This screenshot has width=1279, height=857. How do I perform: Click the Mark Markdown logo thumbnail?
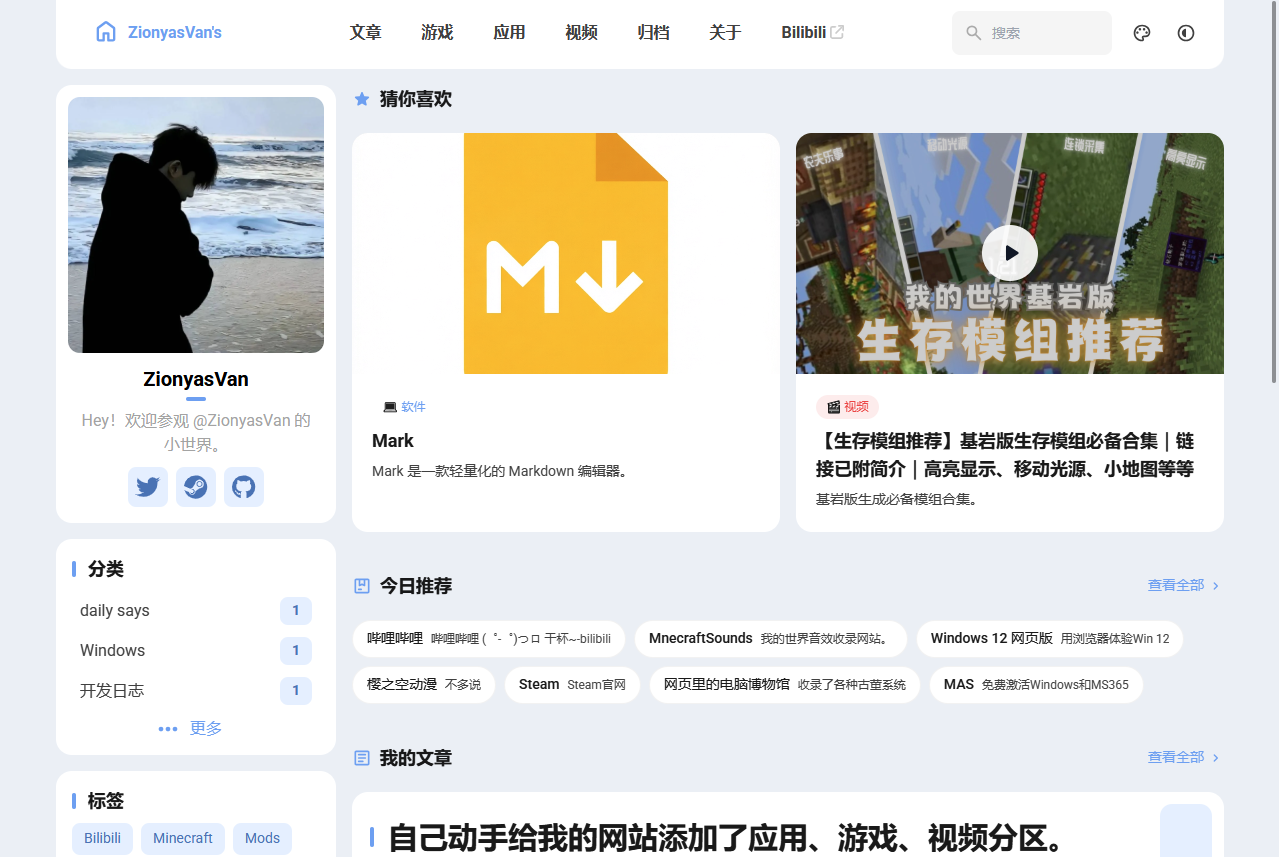566,254
